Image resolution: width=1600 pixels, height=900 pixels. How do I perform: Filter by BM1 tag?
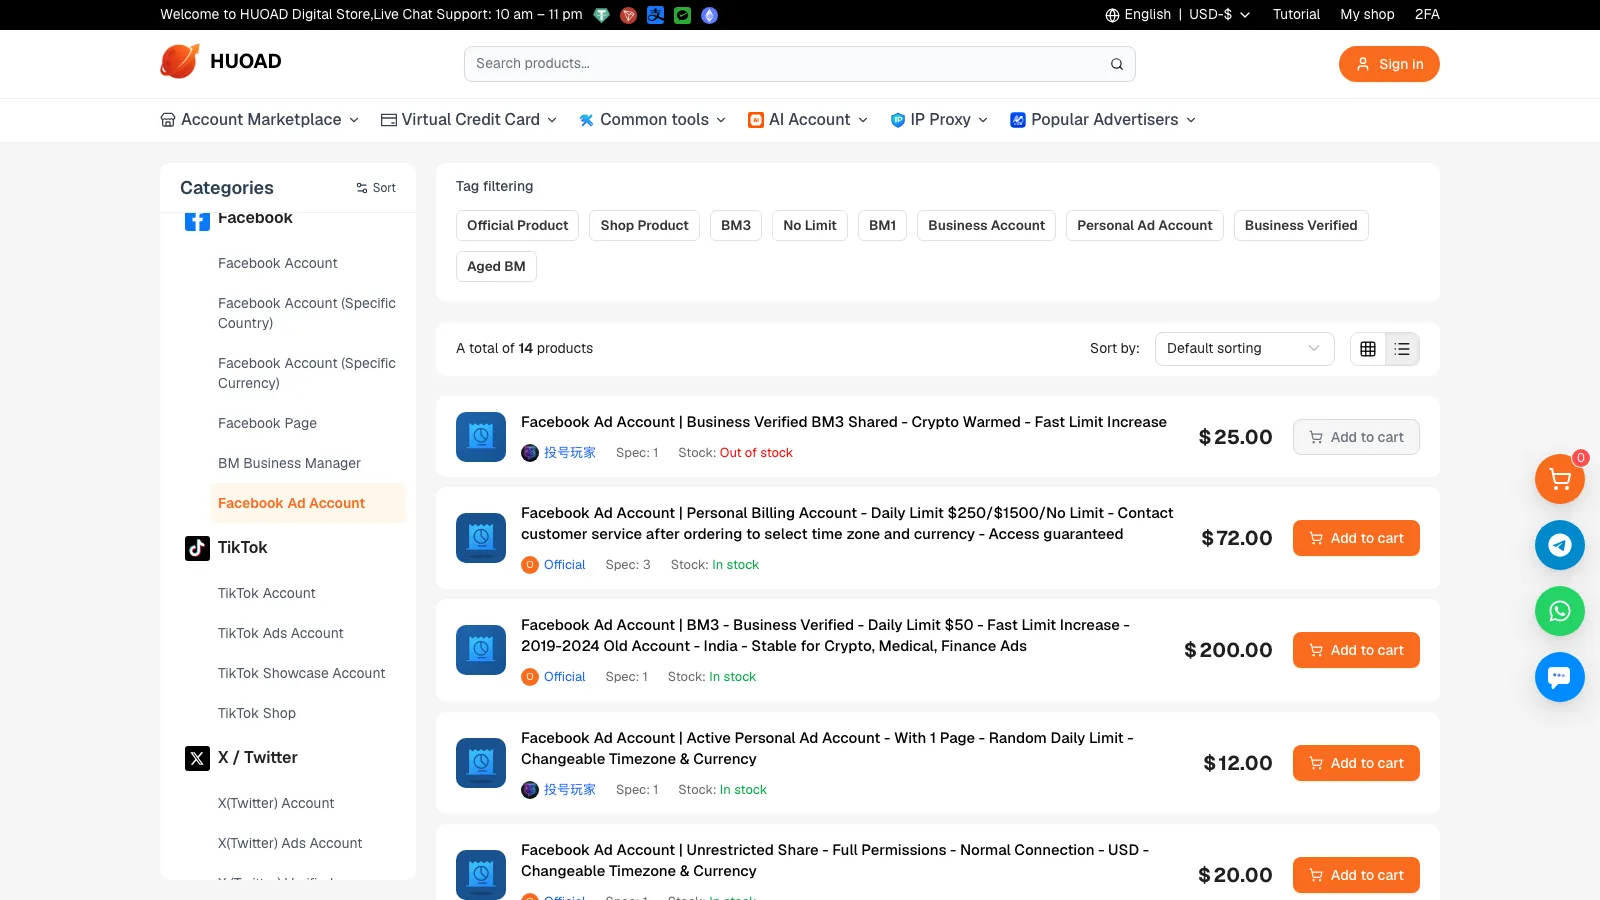(x=882, y=226)
